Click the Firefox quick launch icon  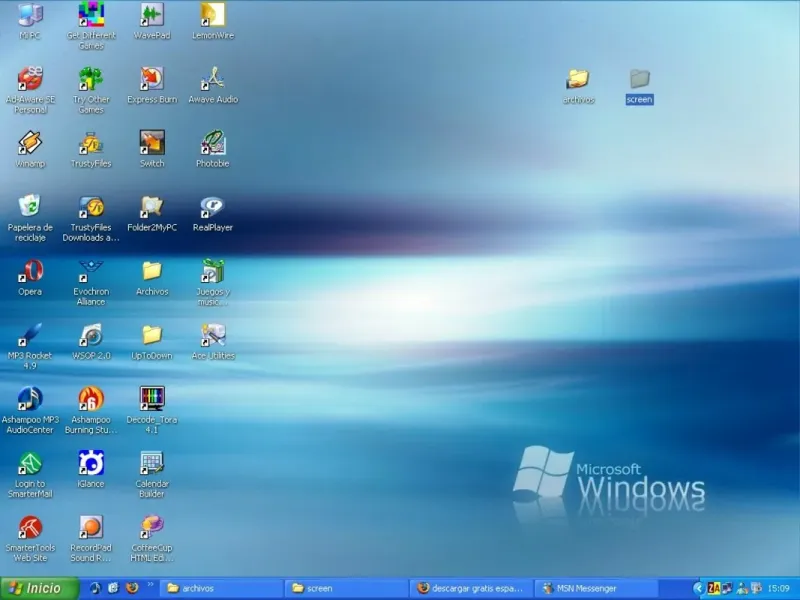pyautogui.click(x=132, y=588)
